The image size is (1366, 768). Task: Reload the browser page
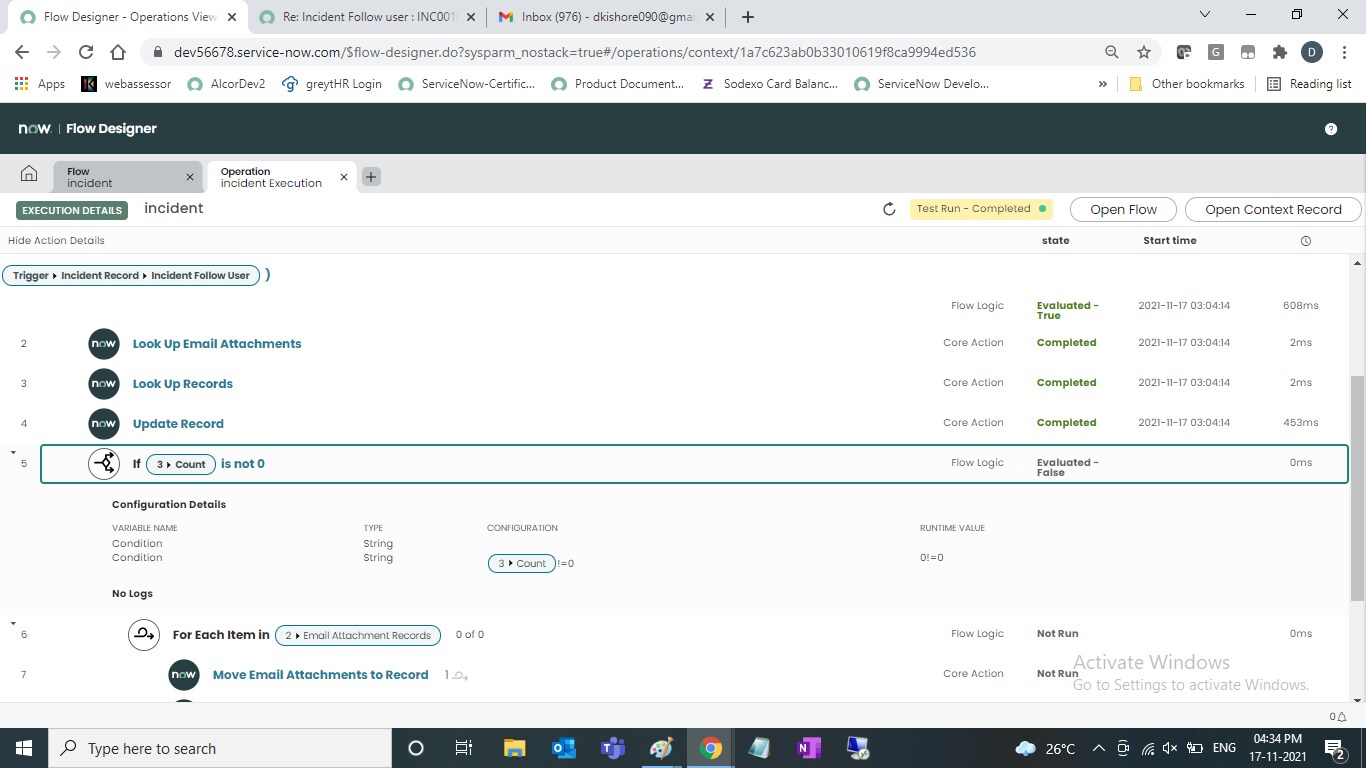[86, 52]
